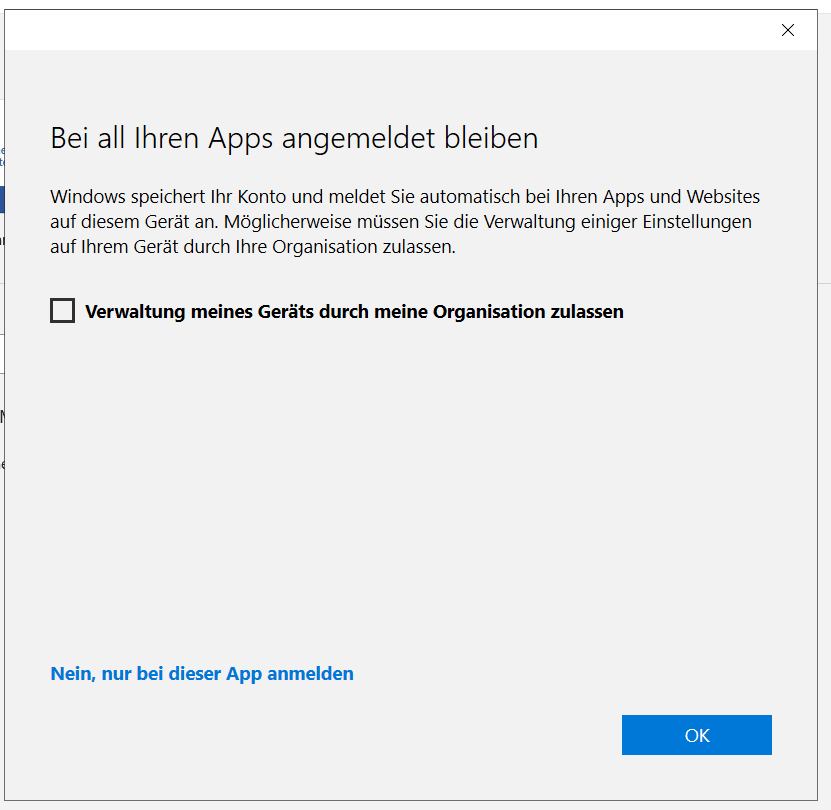Screen dimensions: 831x810
Task: Click the text line starting 'auf diesem Gerät an'
Action: click(400, 221)
